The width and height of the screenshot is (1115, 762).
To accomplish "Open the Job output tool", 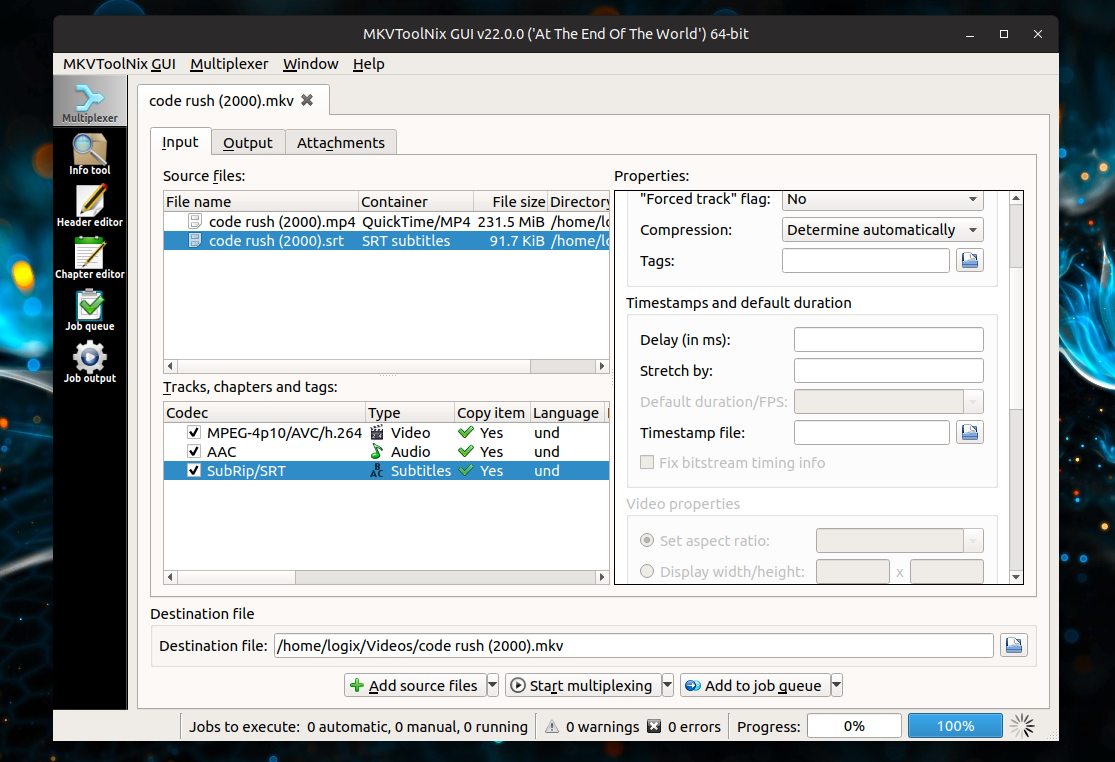I will pos(90,362).
